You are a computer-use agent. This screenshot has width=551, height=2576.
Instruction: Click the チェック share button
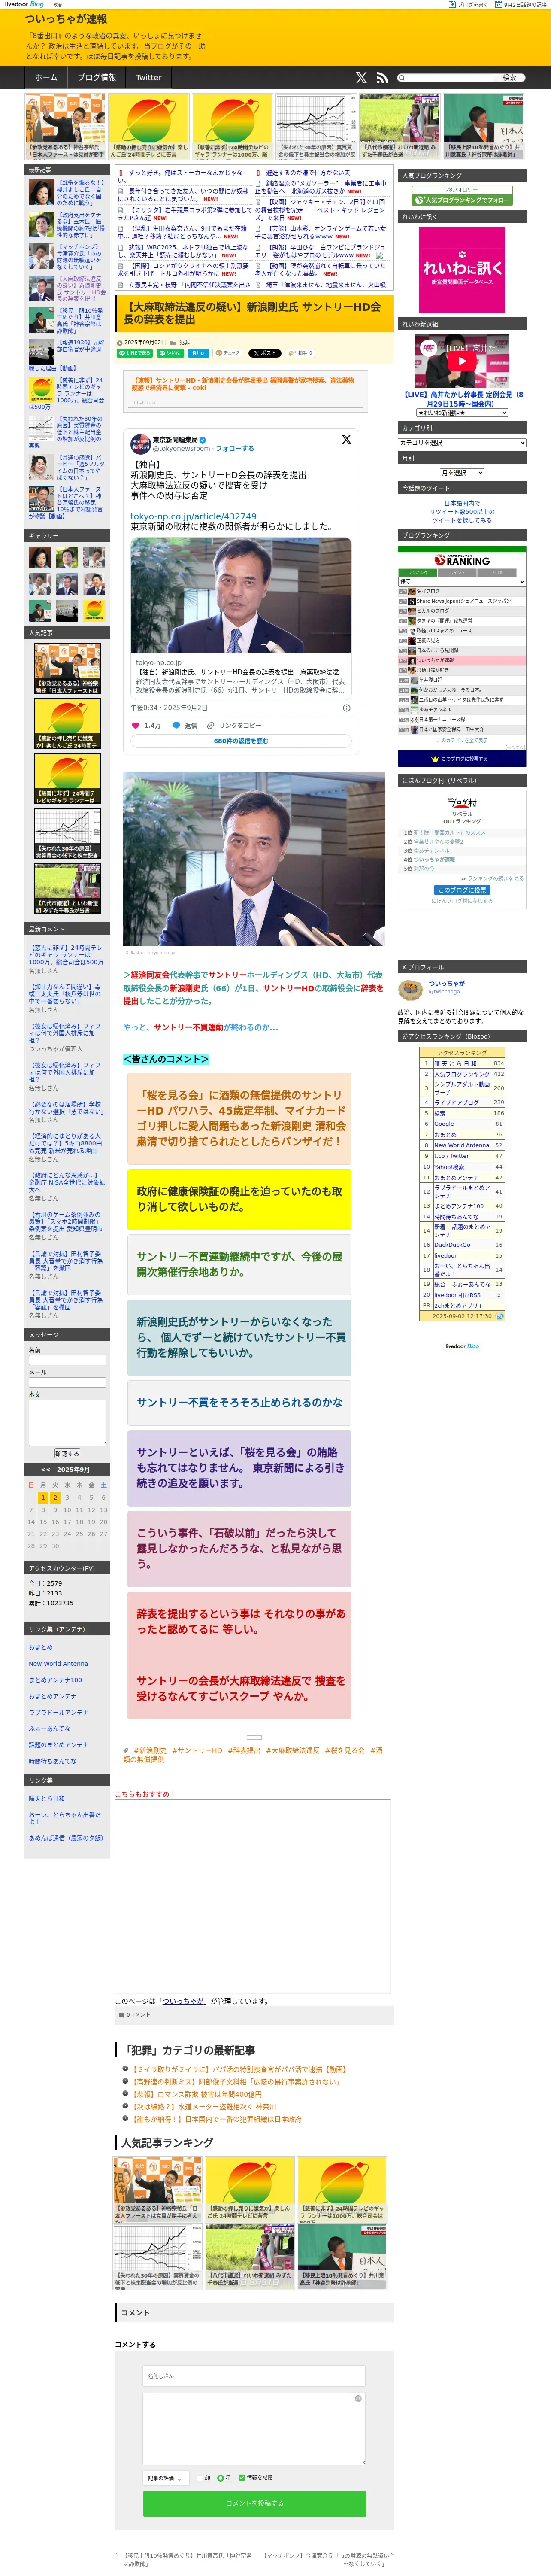228,353
